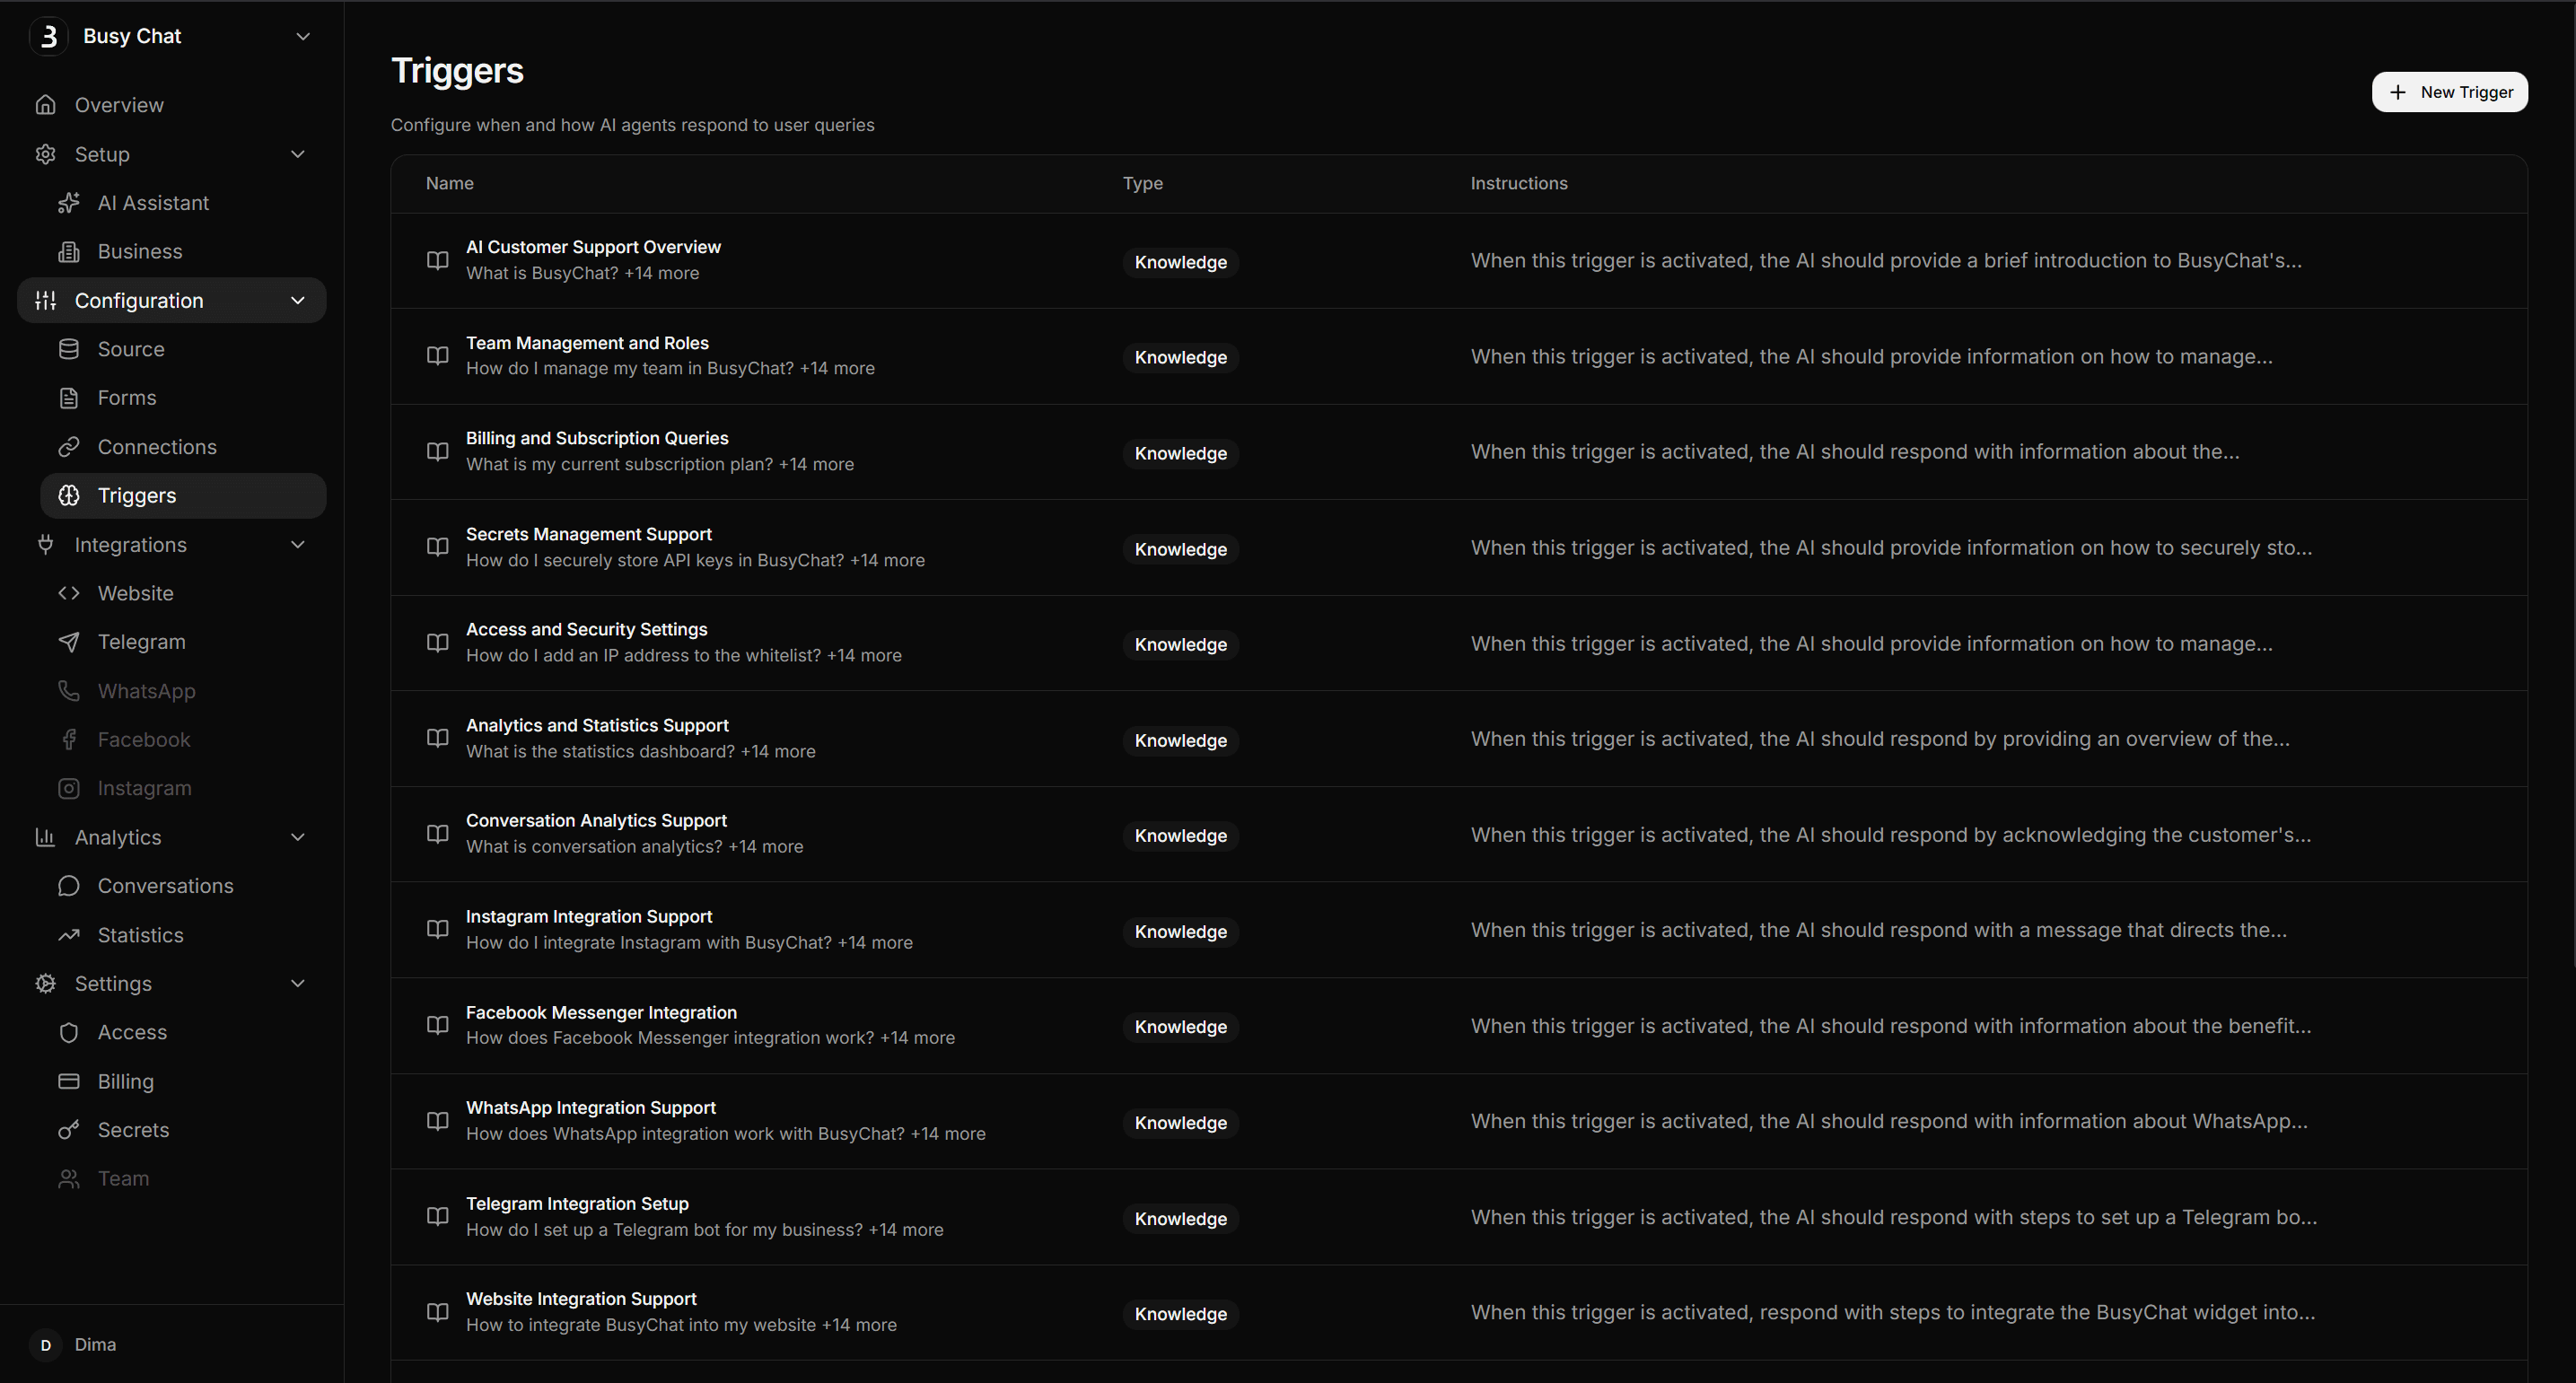Go to the Overview page
Screen dimensions: 2576x1383
click(x=119, y=105)
